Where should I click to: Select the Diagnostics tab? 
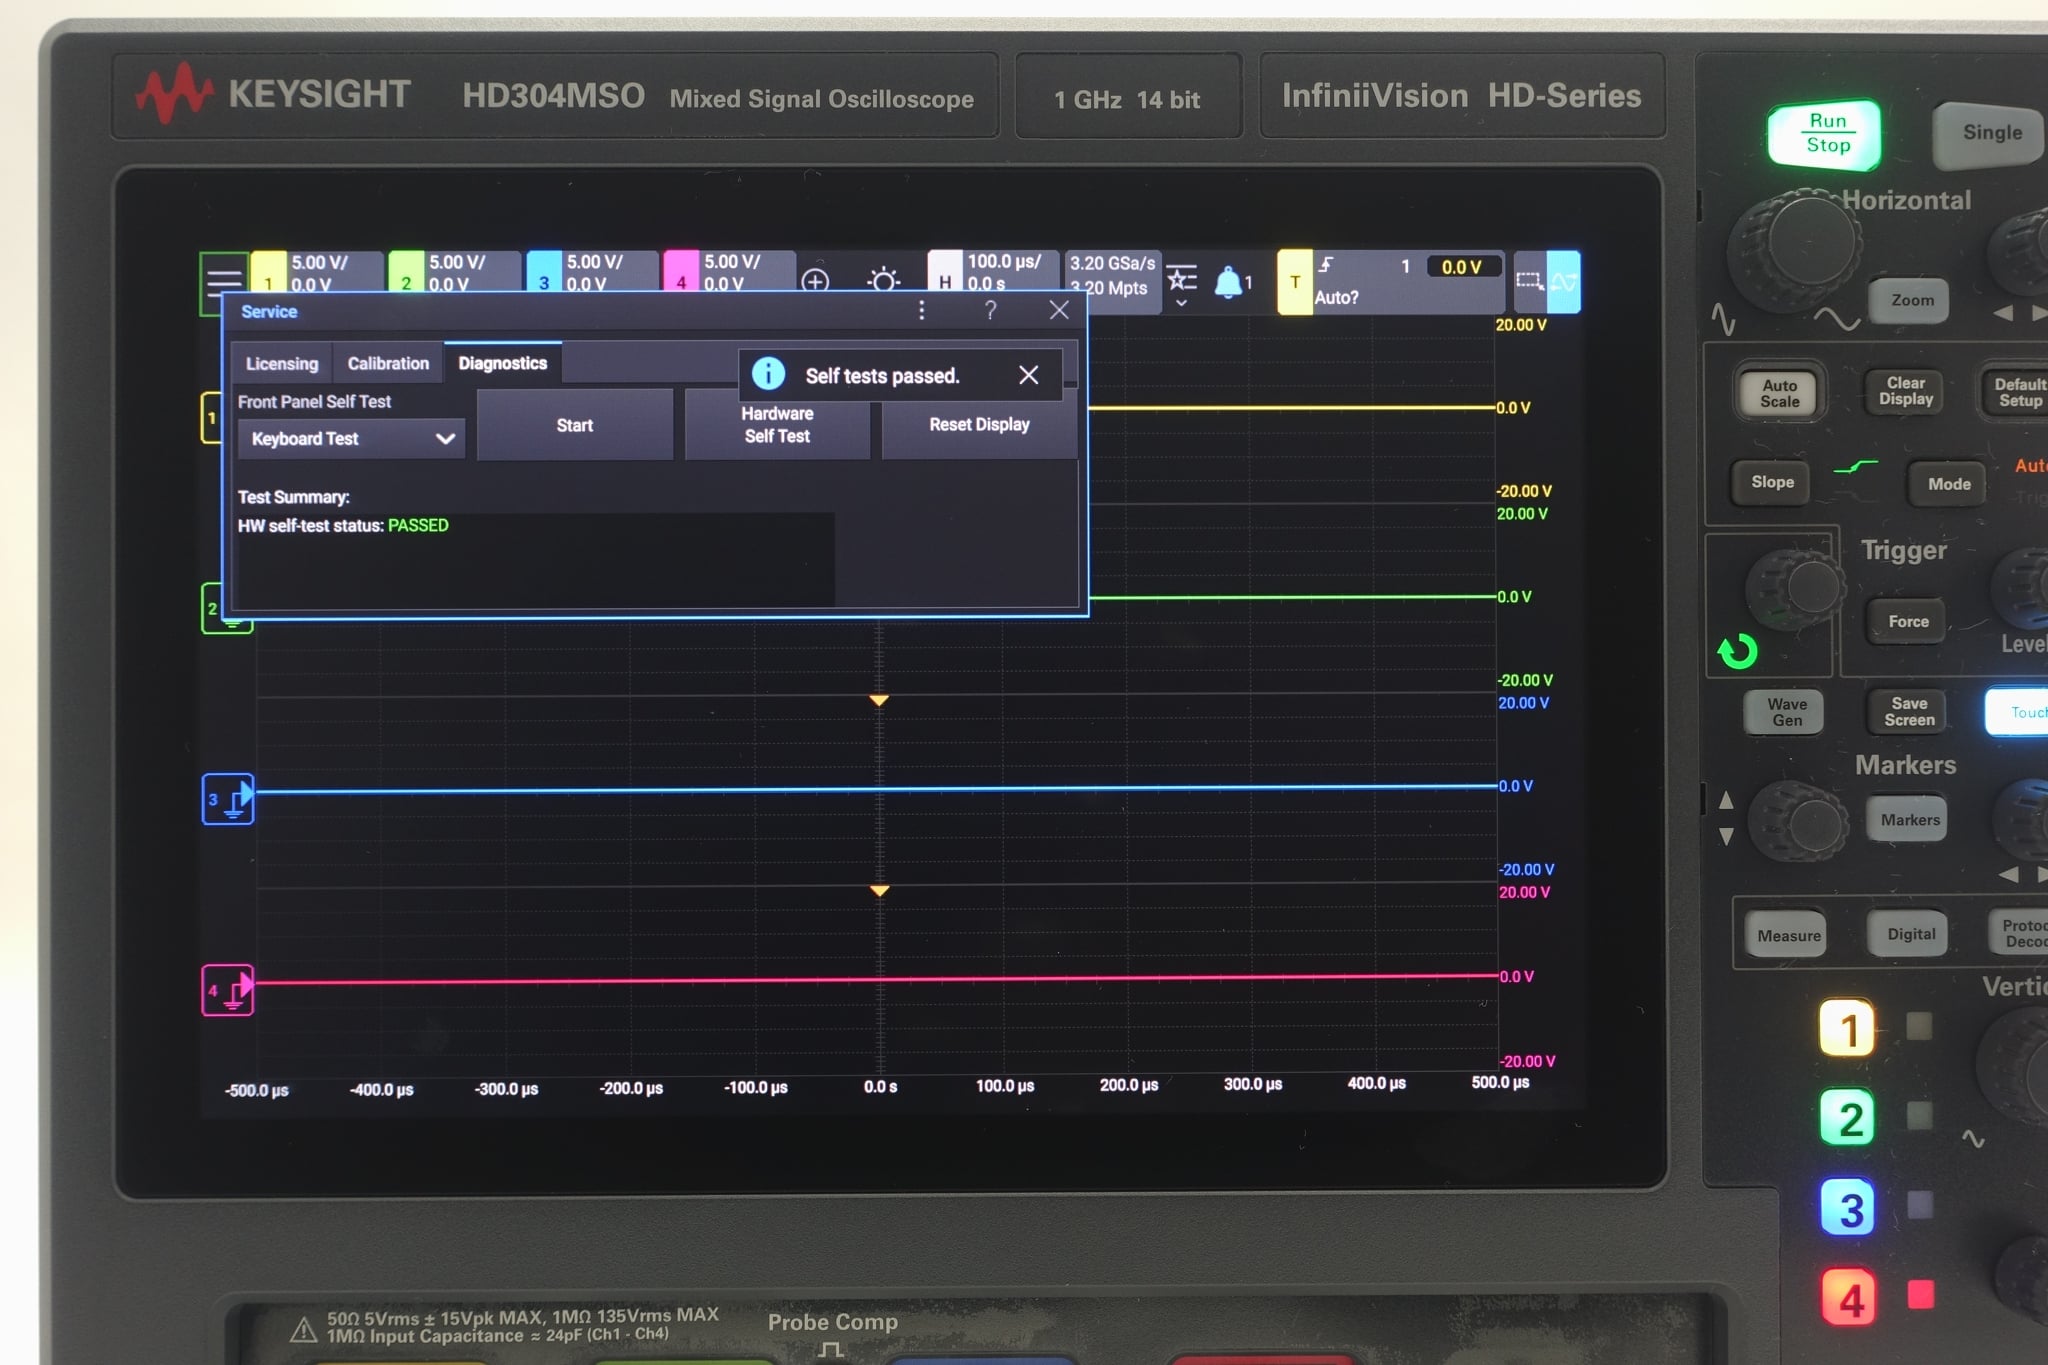point(503,363)
